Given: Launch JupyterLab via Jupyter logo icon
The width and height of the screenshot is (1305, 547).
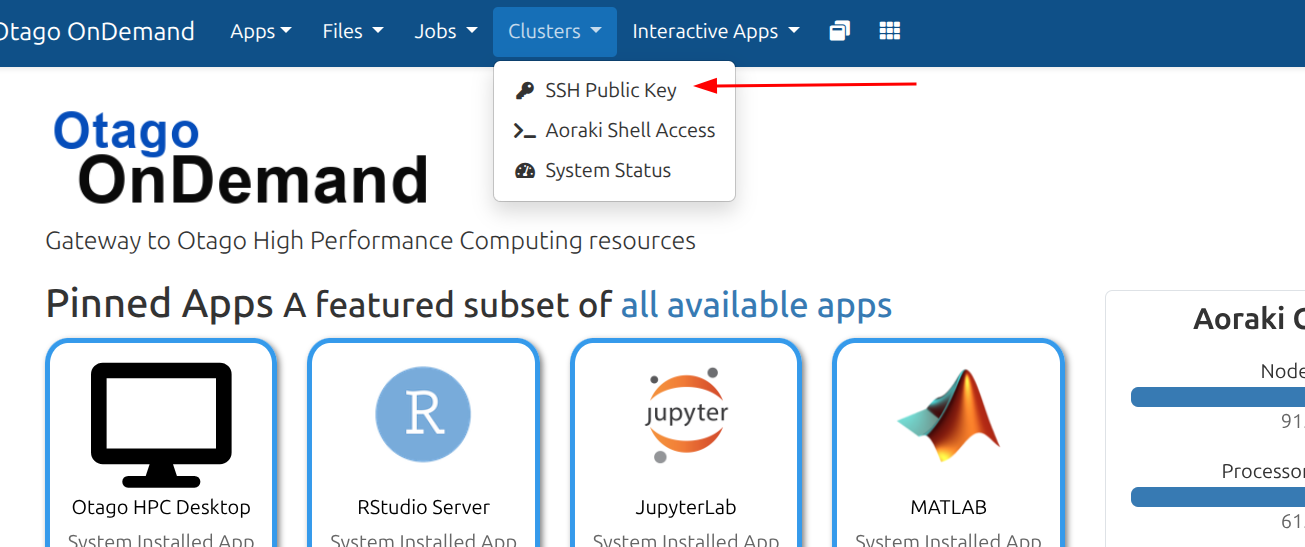Looking at the screenshot, I should (x=685, y=415).
